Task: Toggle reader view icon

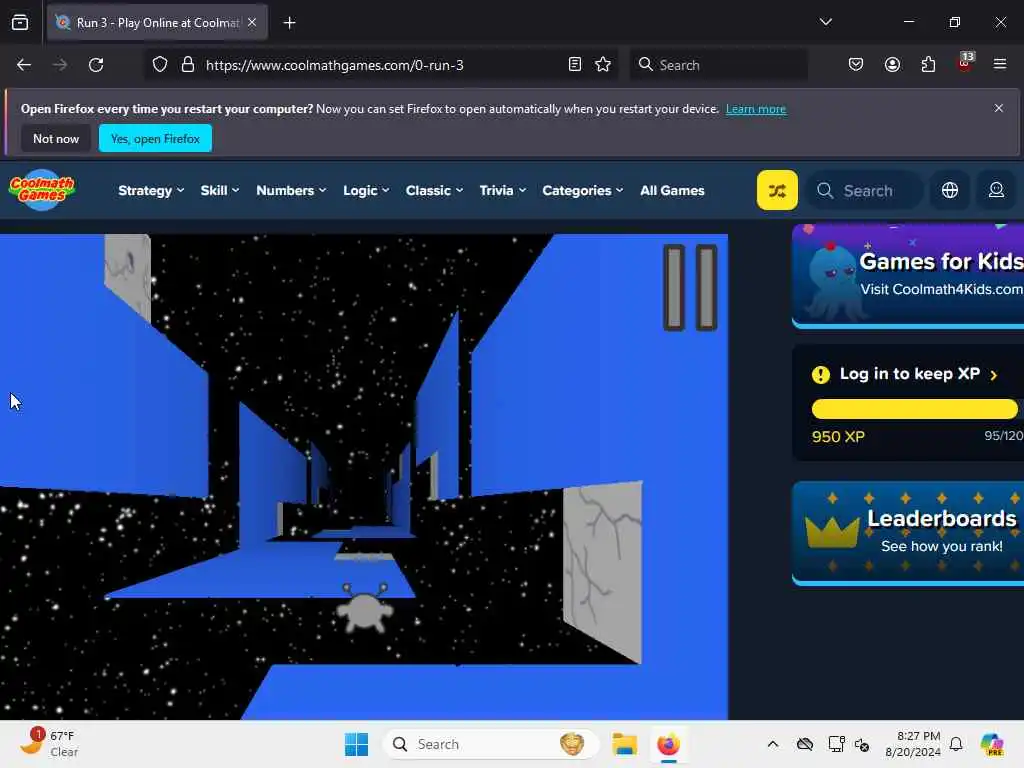Action: click(x=575, y=64)
